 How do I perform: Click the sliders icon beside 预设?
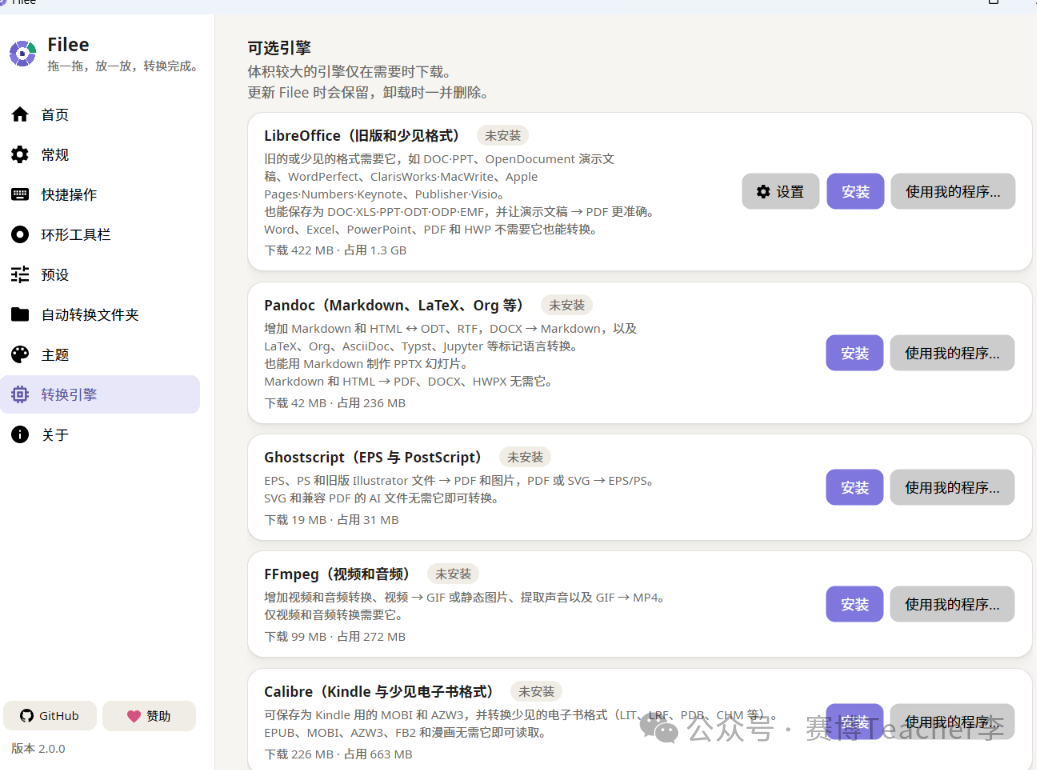click(20, 275)
